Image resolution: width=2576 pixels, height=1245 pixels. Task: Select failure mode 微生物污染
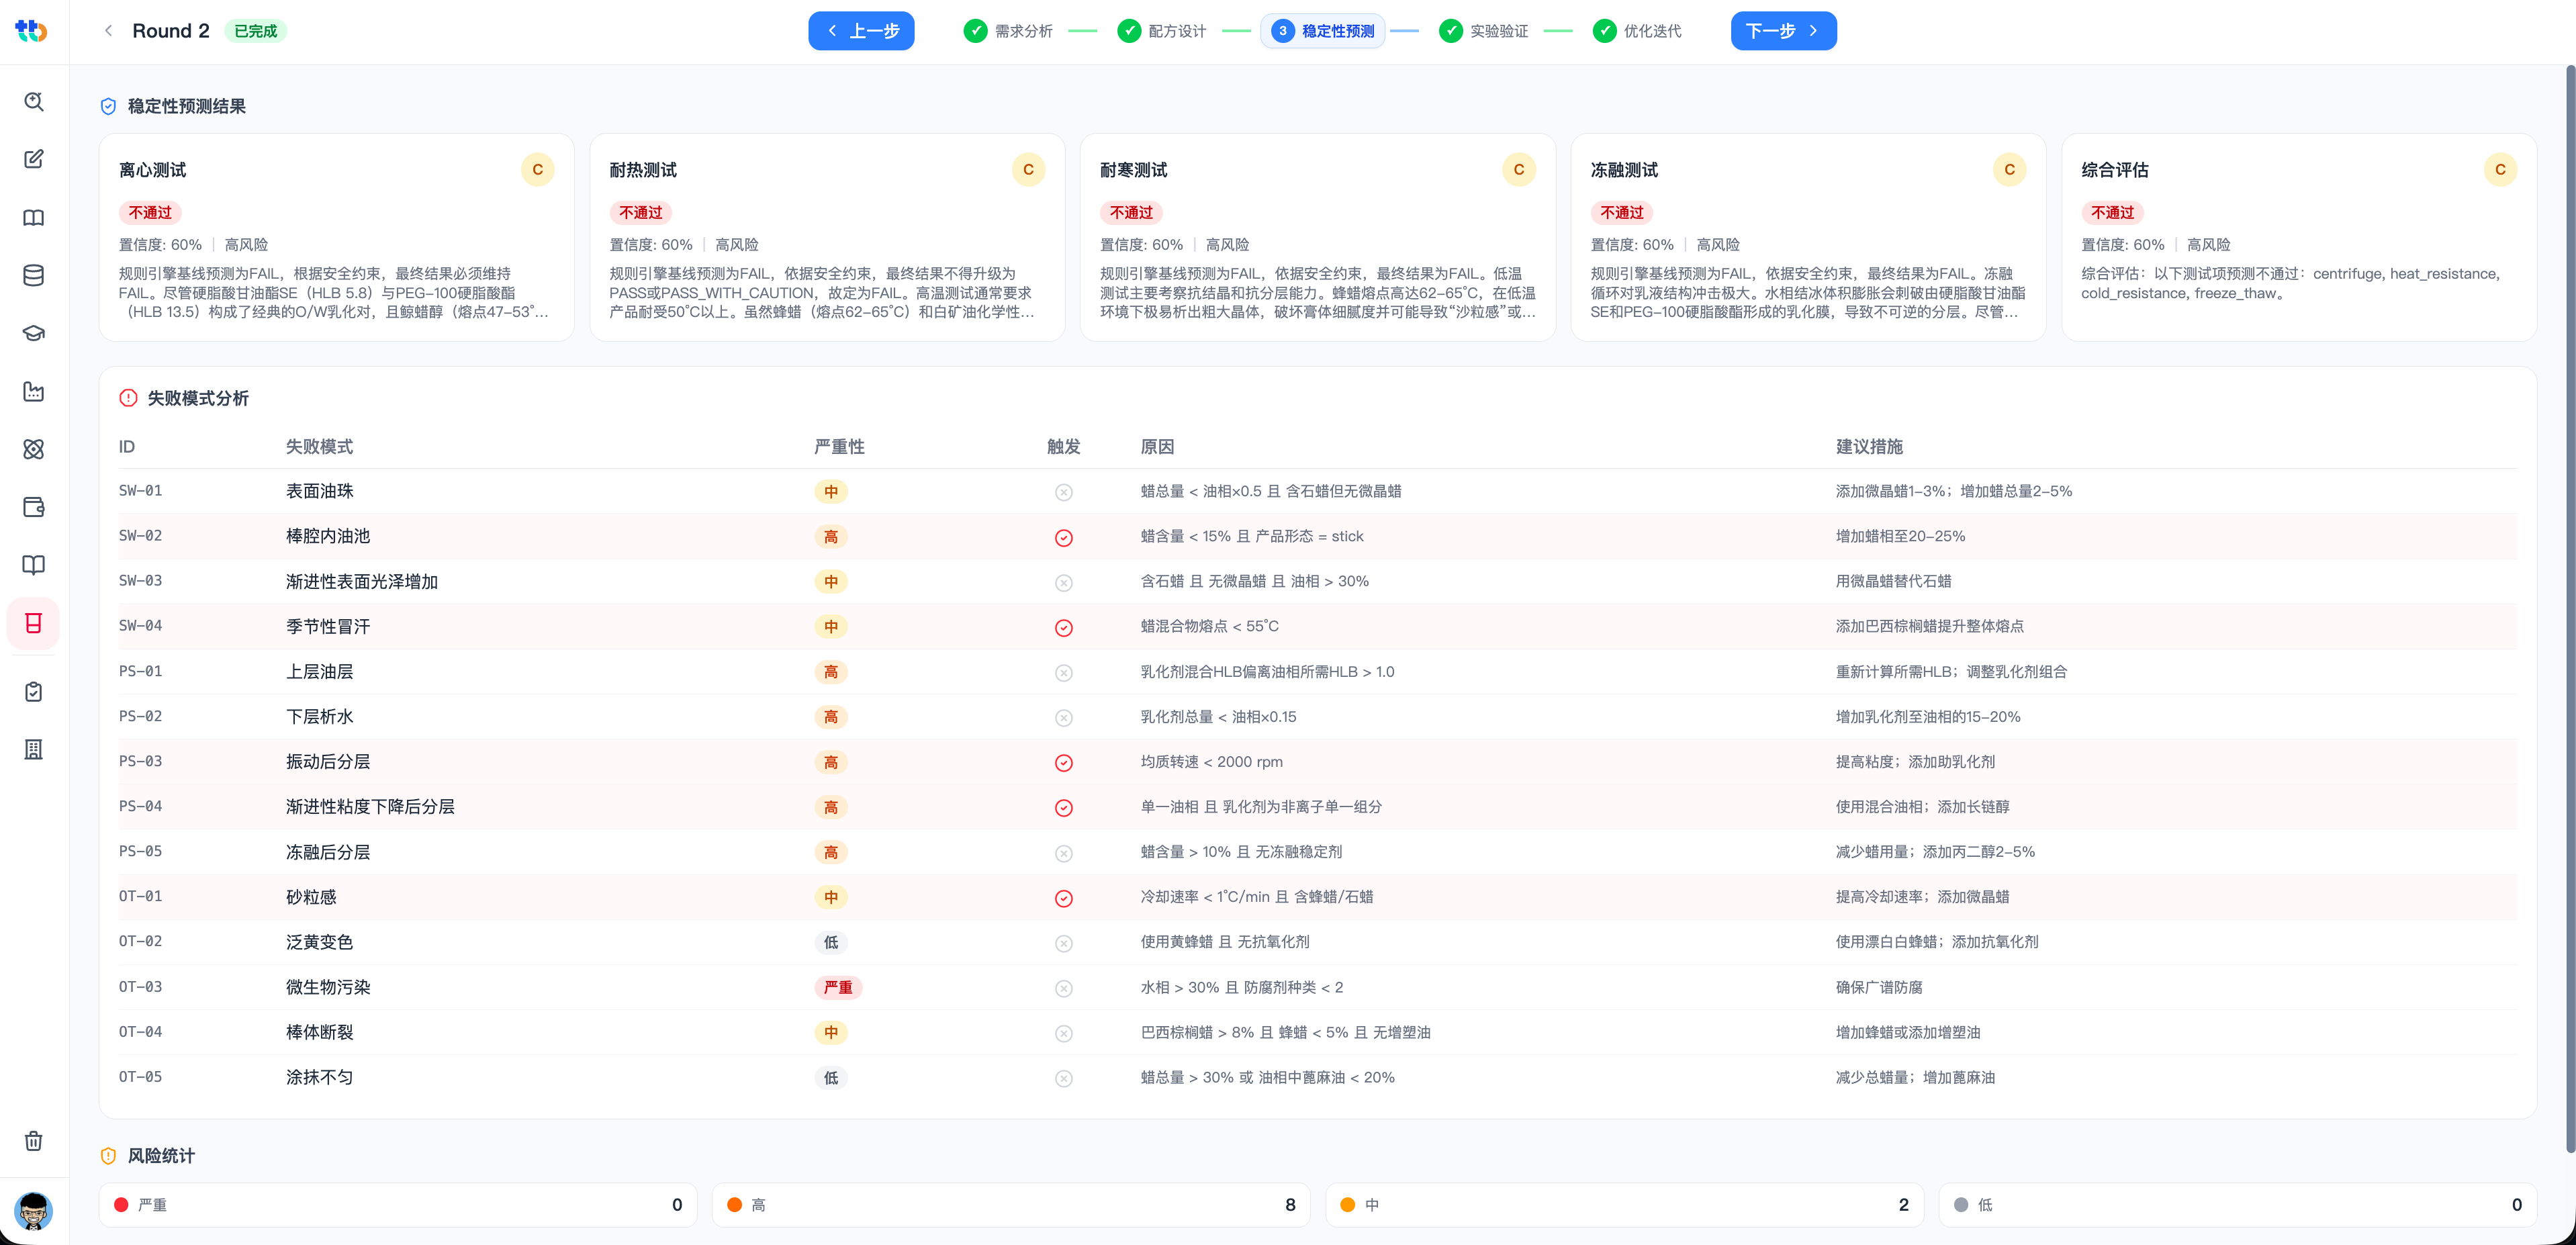pyautogui.click(x=328, y=987)
